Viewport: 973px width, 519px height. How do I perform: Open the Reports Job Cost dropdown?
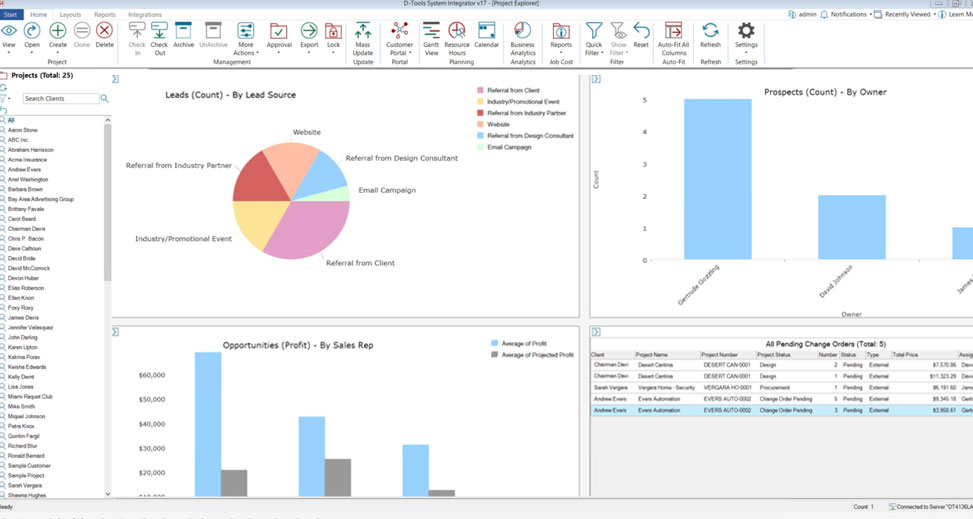[x=561, y=38]
